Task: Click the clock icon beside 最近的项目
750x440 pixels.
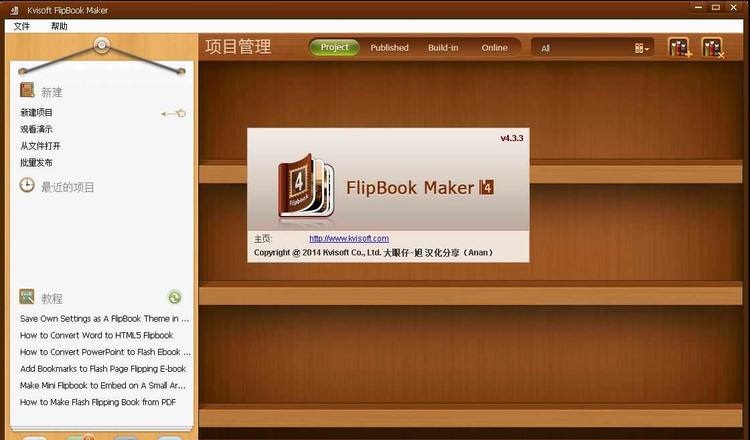Action: [x=27, y=185]
